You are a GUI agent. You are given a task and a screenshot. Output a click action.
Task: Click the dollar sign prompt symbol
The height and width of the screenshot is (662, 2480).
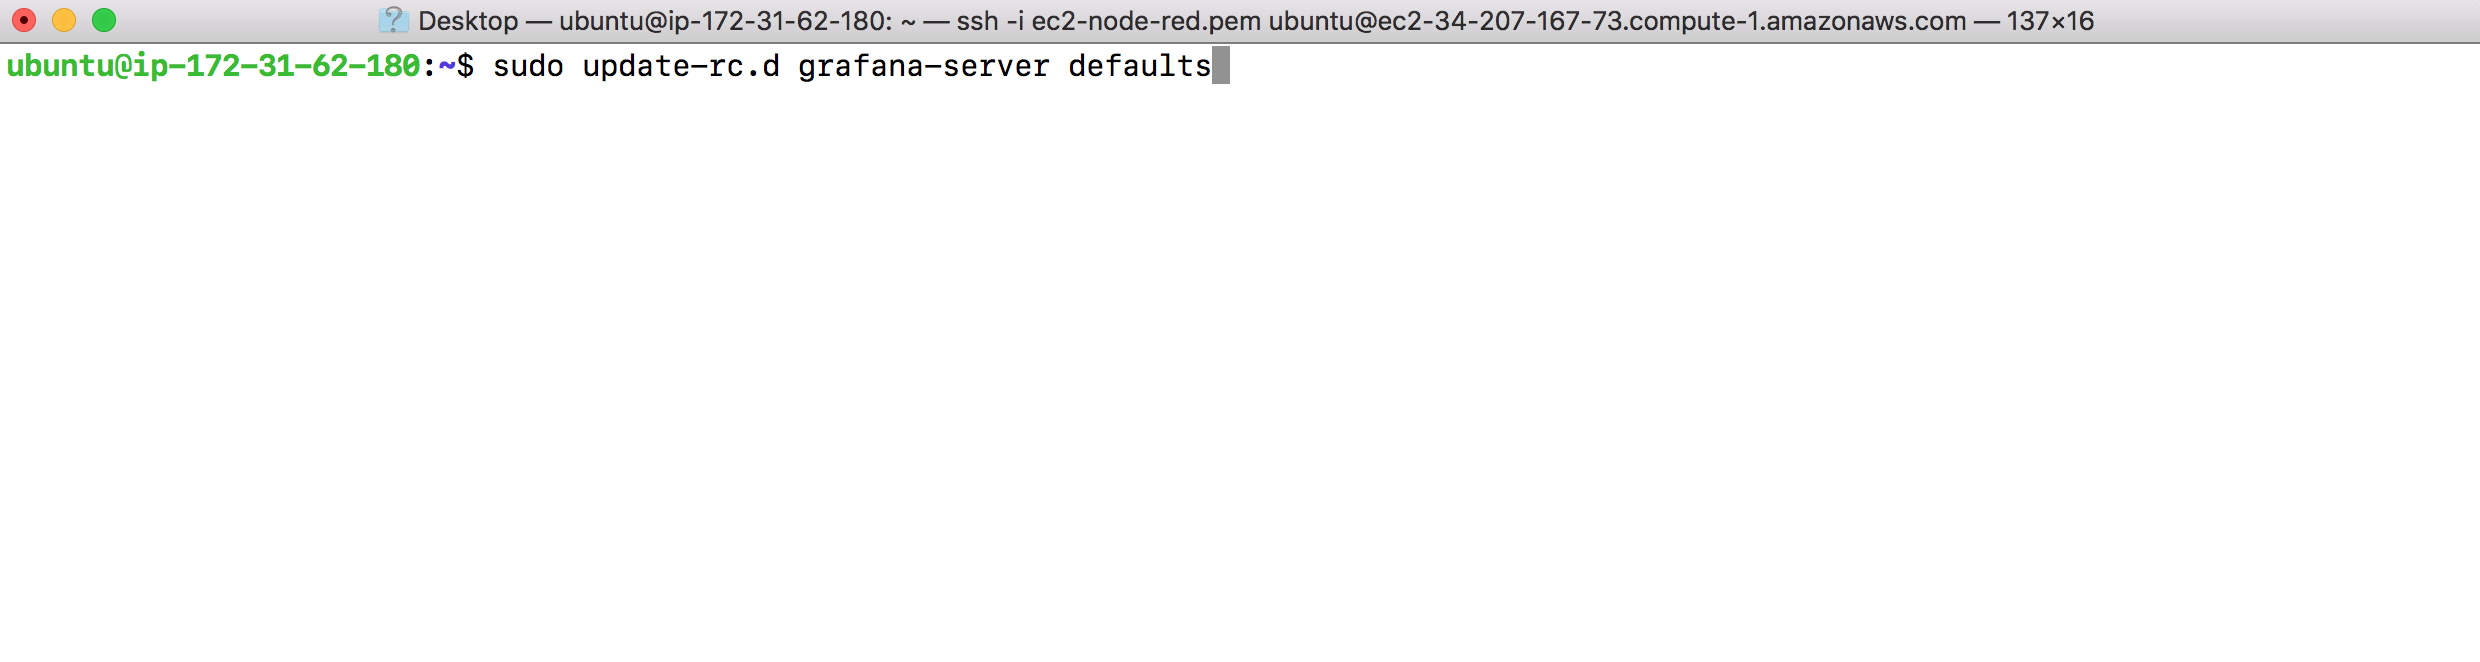coord(465,66)
